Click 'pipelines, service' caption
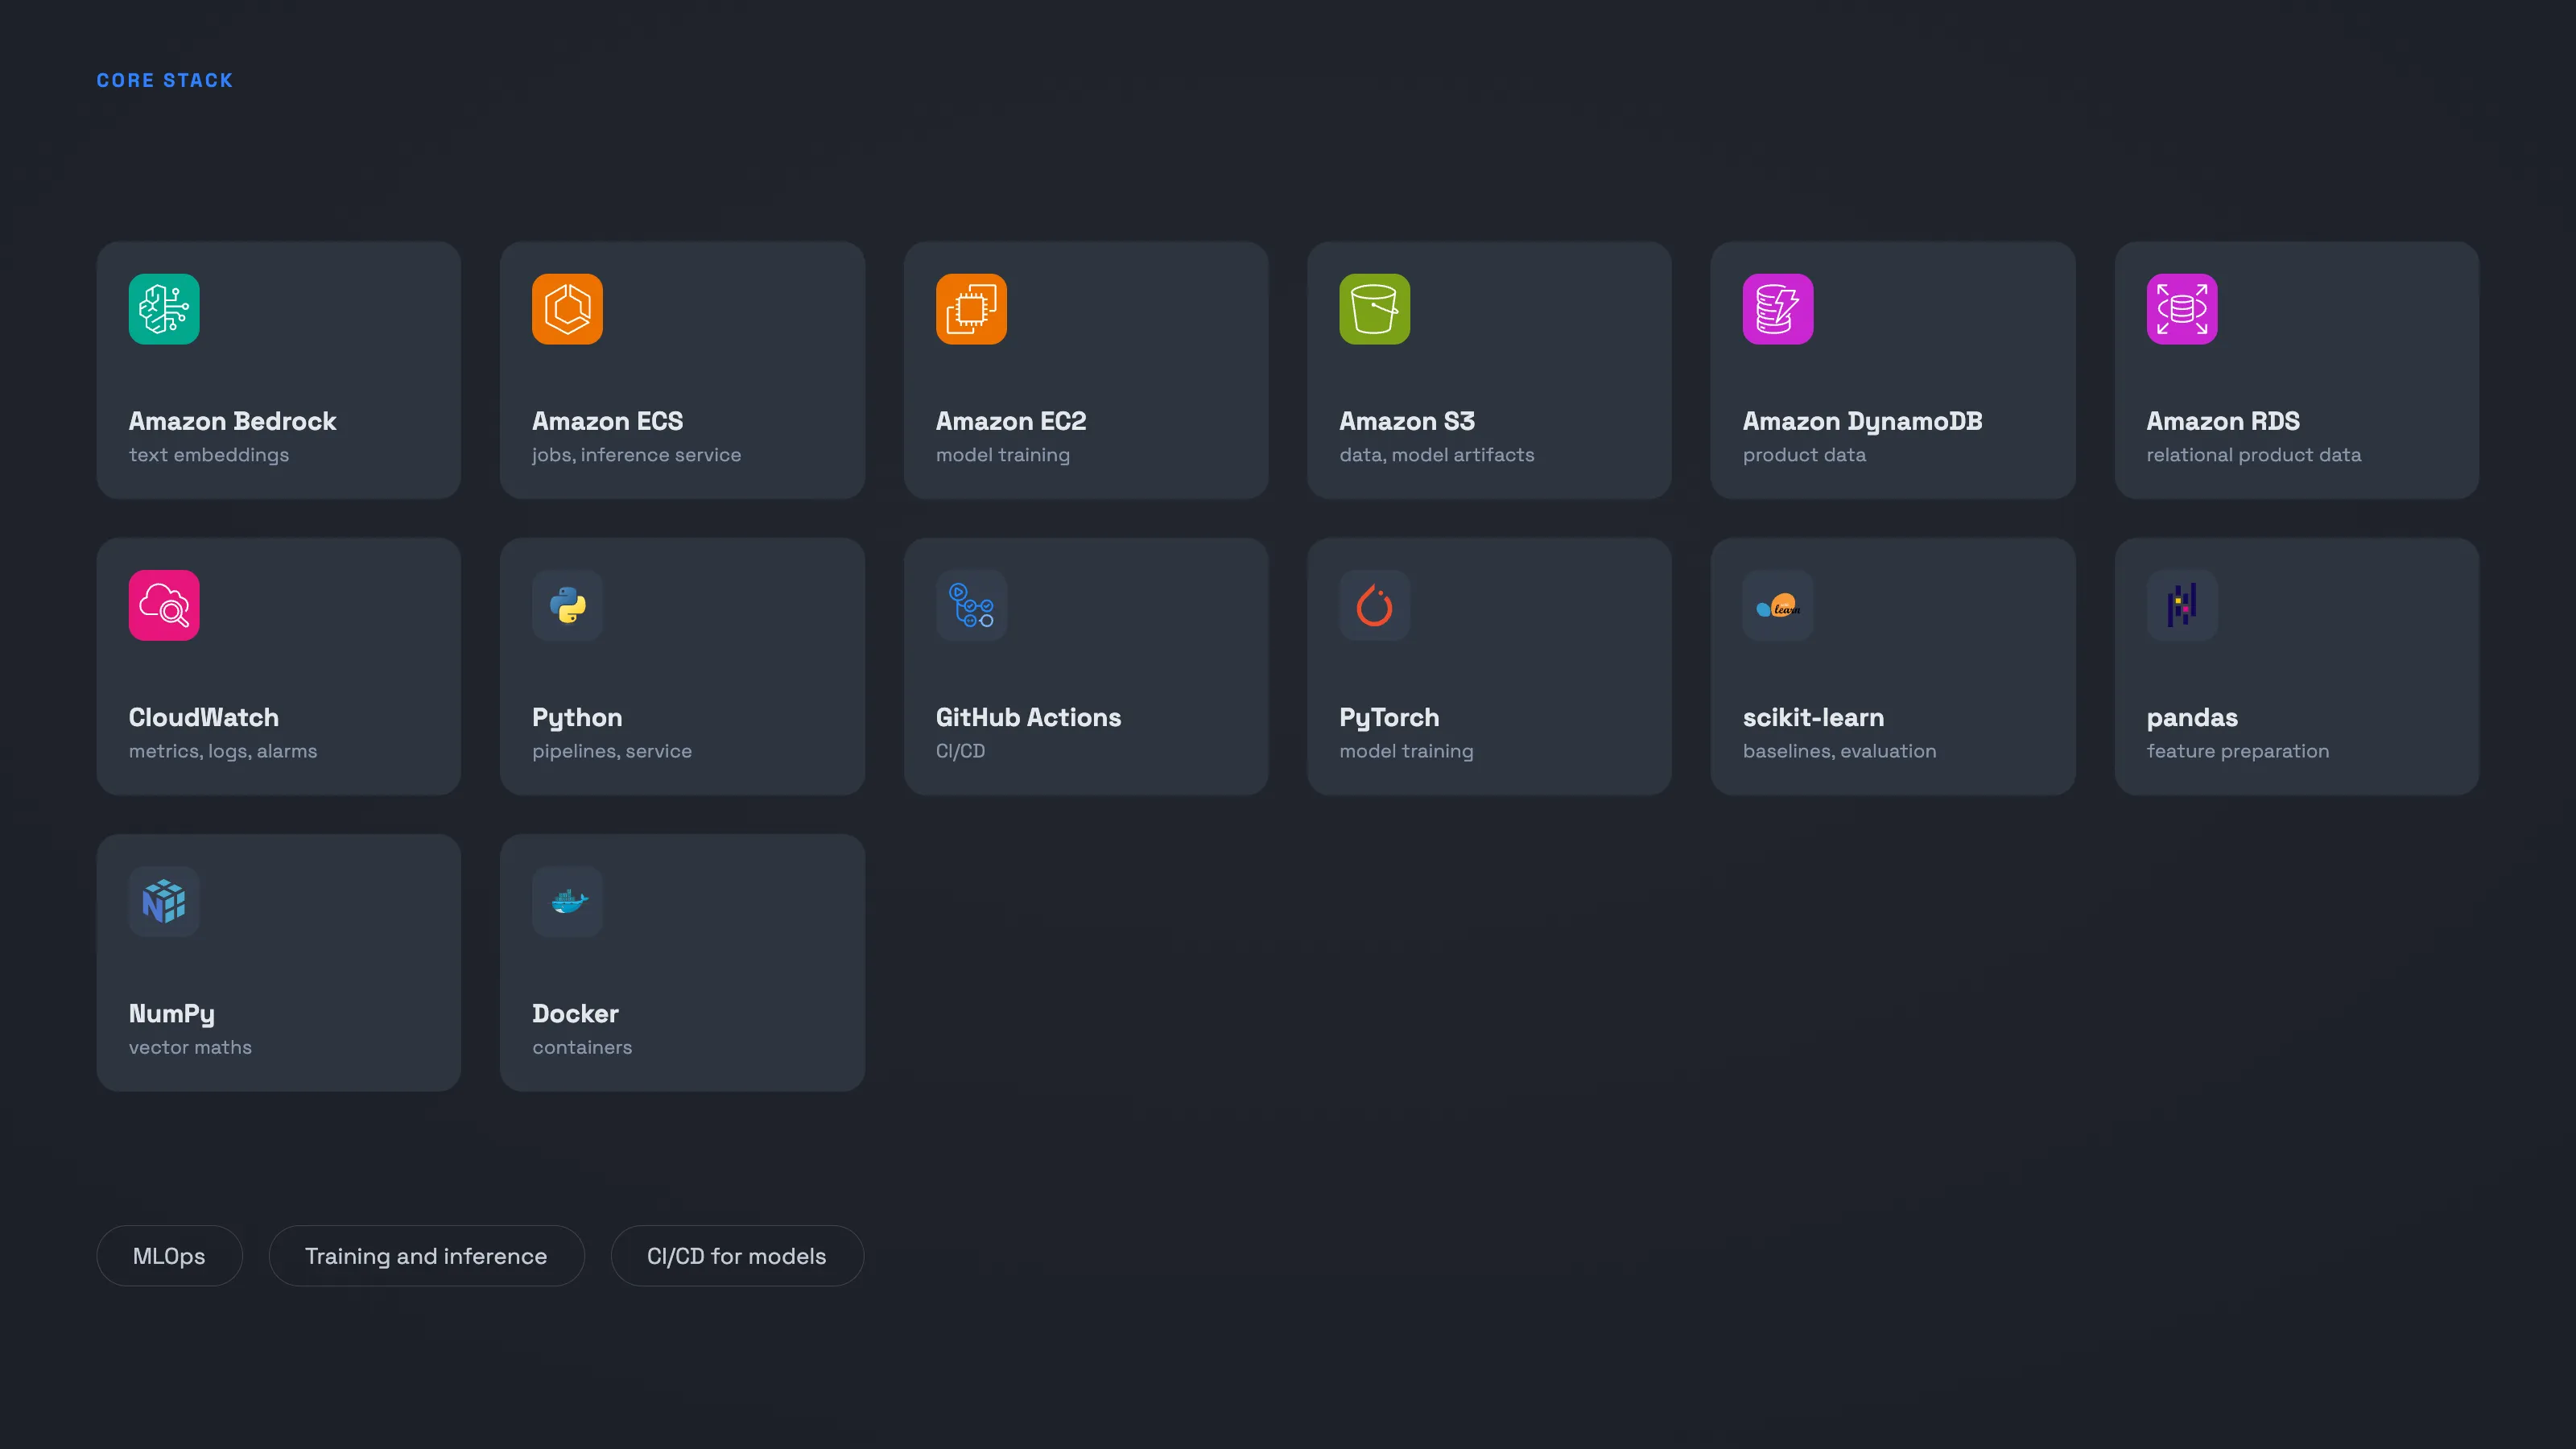Image resolution: width=2576 pixels, height=1449 pixels. pyautogui.click(x=612, y=751)
